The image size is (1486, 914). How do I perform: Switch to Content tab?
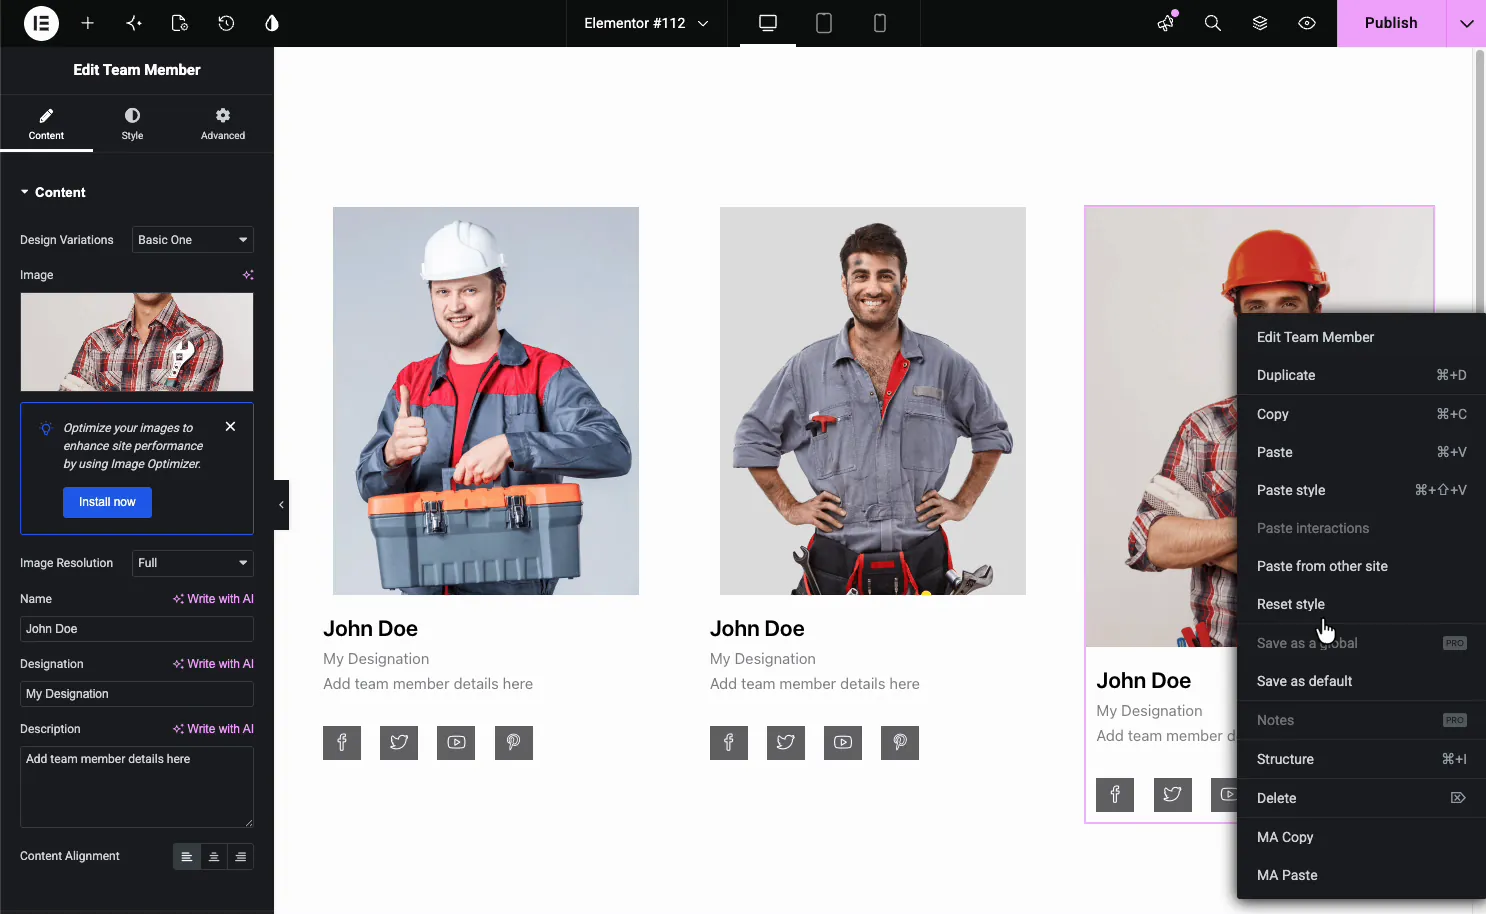[46, 124]
